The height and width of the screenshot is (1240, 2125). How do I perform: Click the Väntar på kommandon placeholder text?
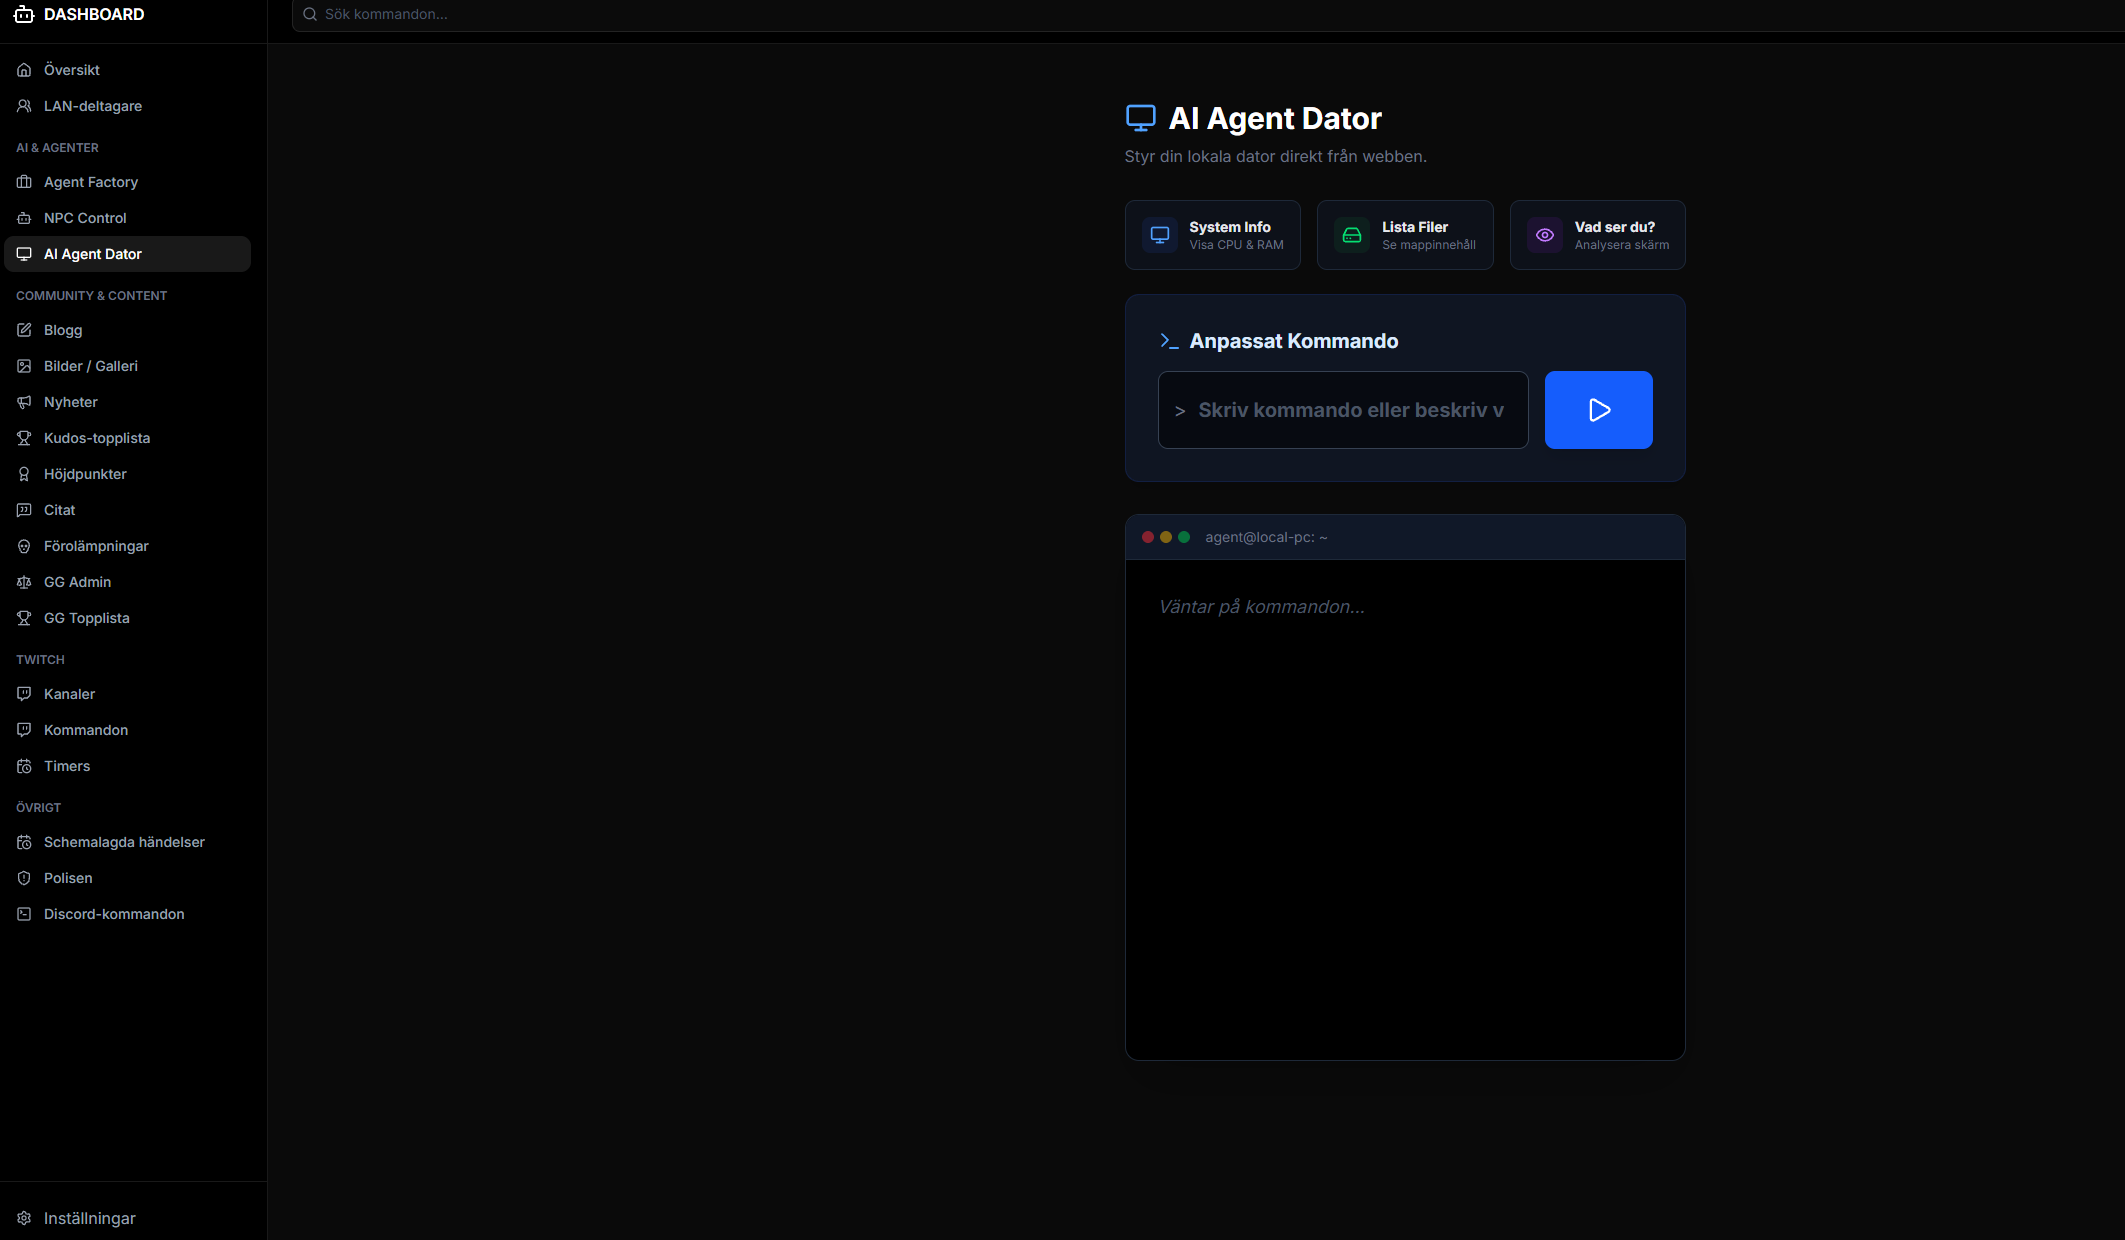point(1262,607)
